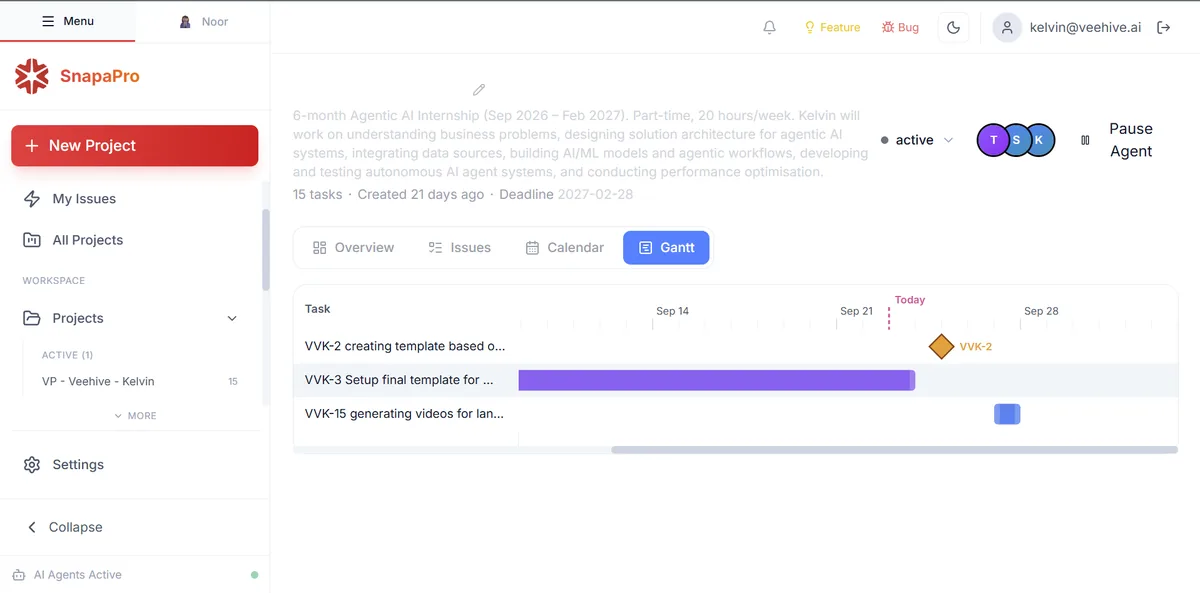Submit a Feature request
Viewport: 1200px width, 593px height.
pyautogui.click(x=832, y=27)
